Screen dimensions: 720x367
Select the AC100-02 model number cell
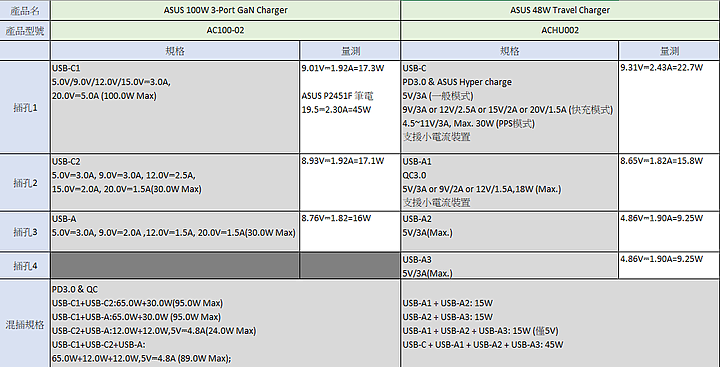click(225, 30)
